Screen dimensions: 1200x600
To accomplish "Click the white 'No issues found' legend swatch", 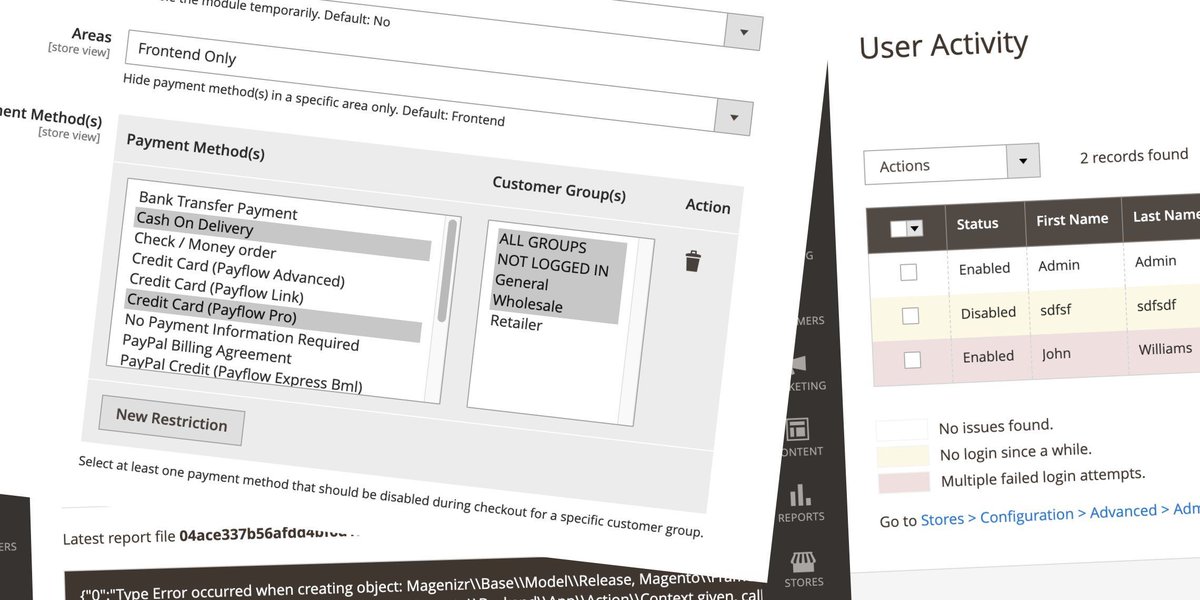I will point(902,431).
